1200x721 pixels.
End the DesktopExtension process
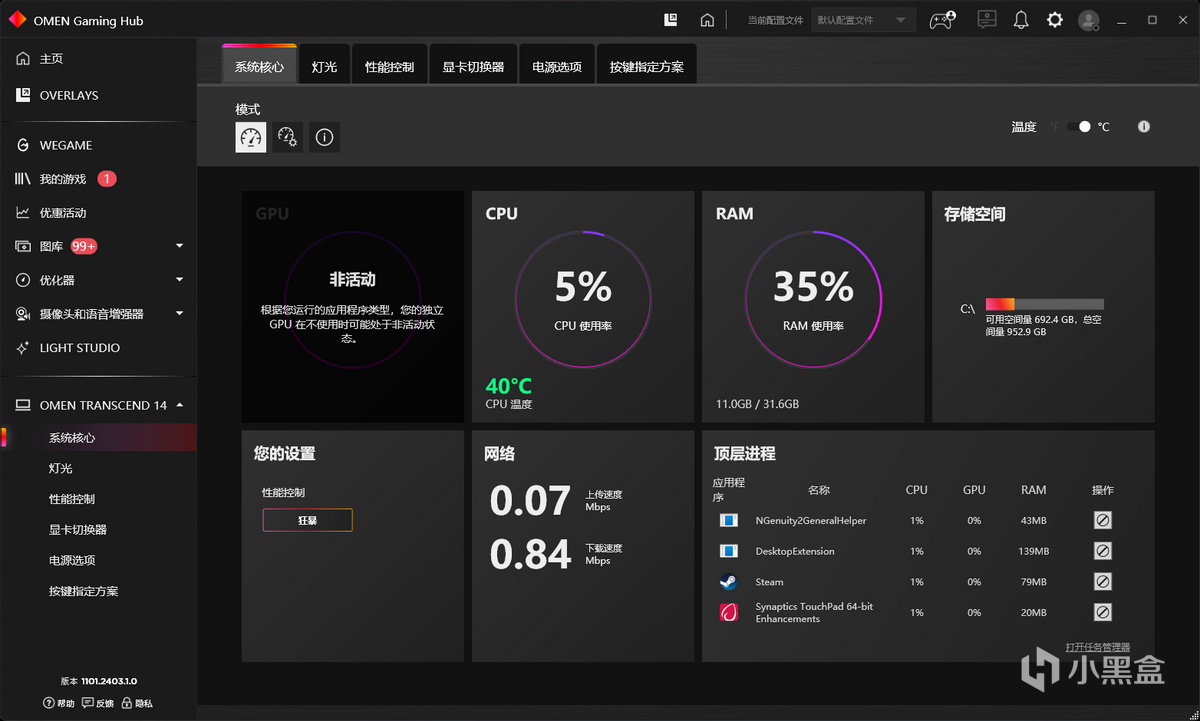(1103, 551)
